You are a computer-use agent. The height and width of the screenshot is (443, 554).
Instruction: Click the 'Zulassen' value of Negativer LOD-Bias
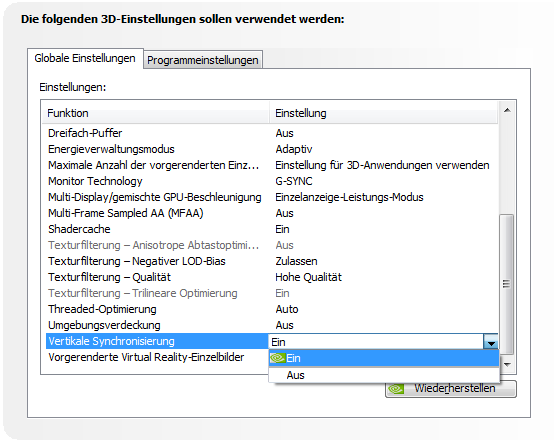pos(296,261)
